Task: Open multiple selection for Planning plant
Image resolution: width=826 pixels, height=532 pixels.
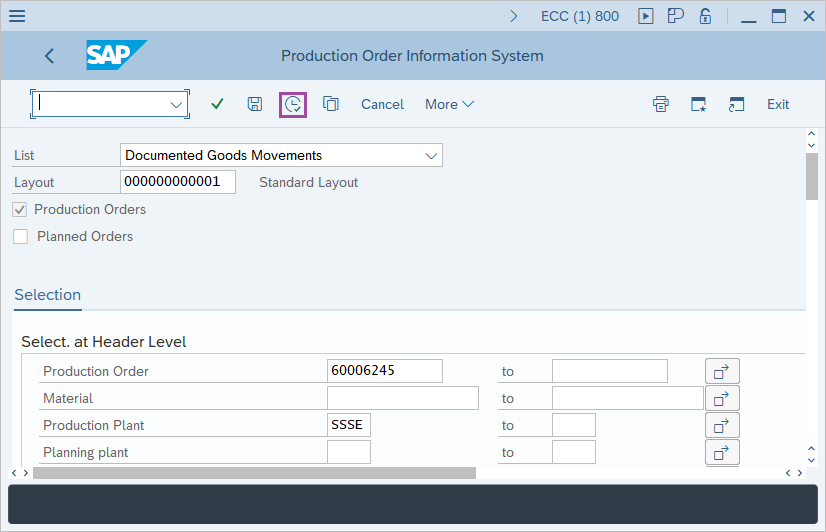Action: pyautogui.click(x=722, y=452)
